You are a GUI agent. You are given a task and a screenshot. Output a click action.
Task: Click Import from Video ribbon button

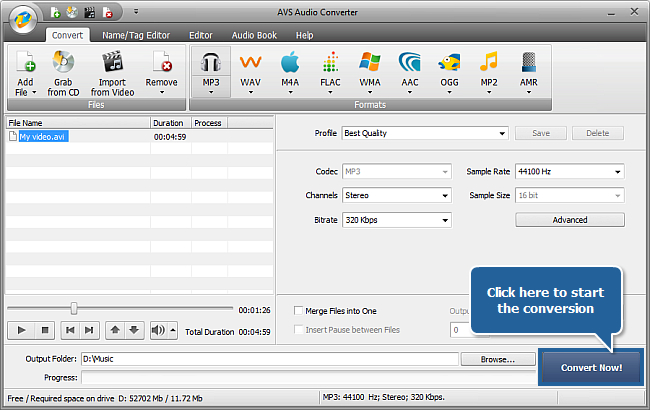pyautogui.click(x=112, y=73)
